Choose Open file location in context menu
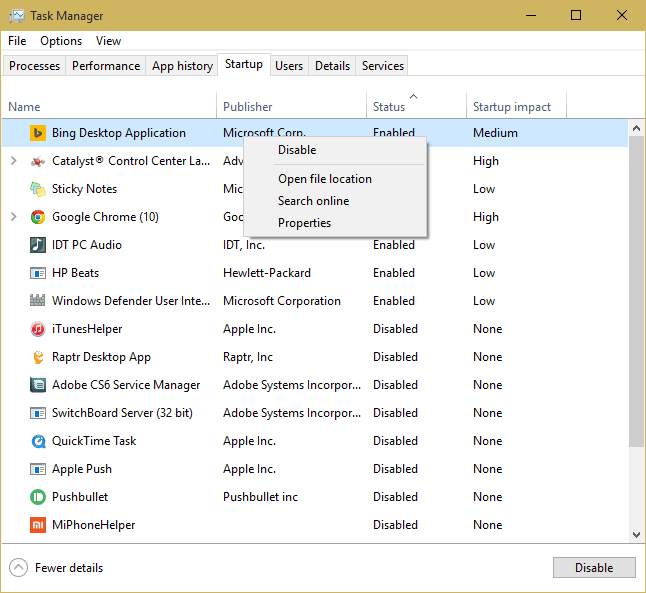Screen dimensions: 646x593 (325, 179)
